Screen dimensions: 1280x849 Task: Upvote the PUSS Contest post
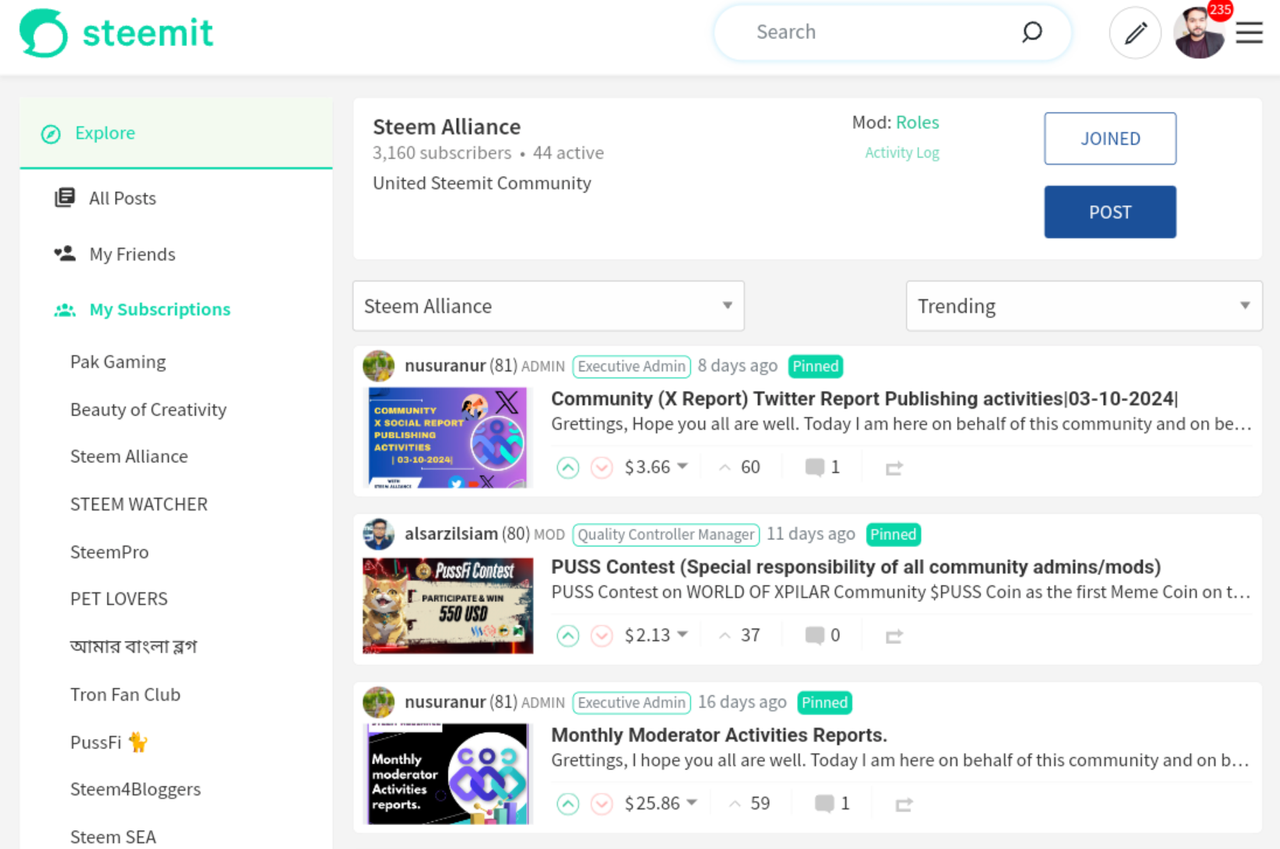click(x=568, y=635)
